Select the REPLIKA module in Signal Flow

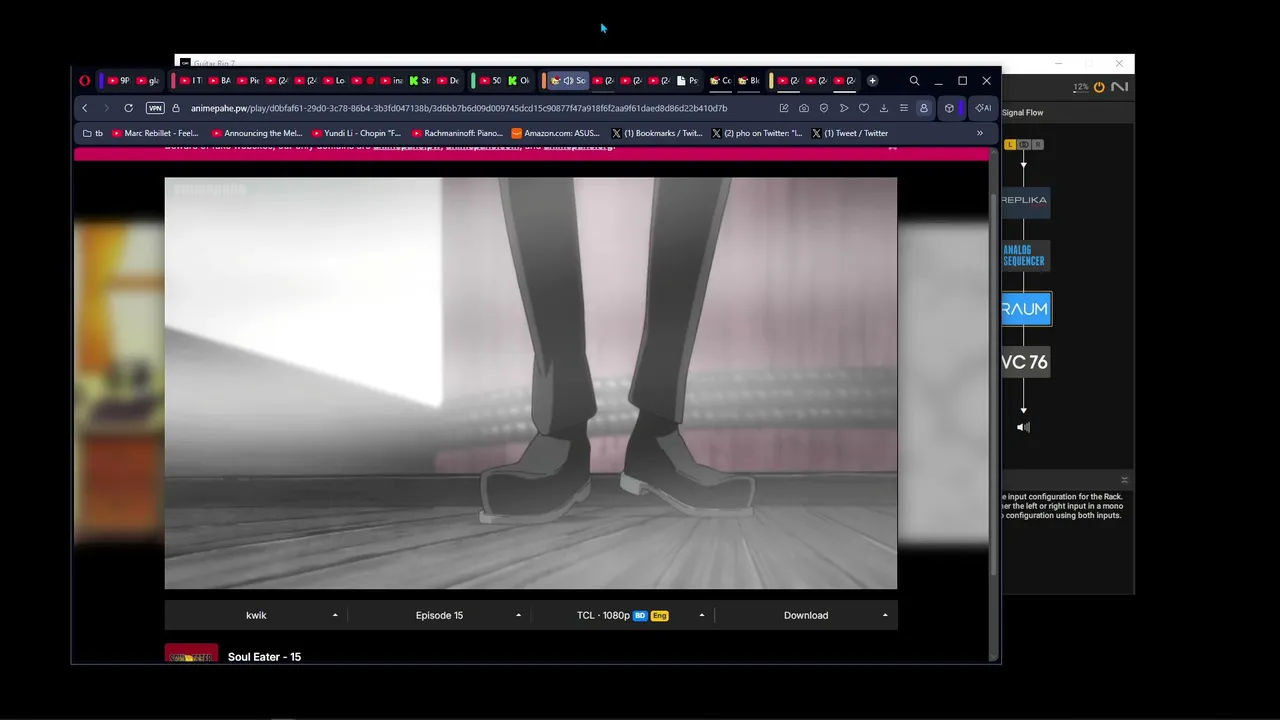click(x=1024, y=200)
